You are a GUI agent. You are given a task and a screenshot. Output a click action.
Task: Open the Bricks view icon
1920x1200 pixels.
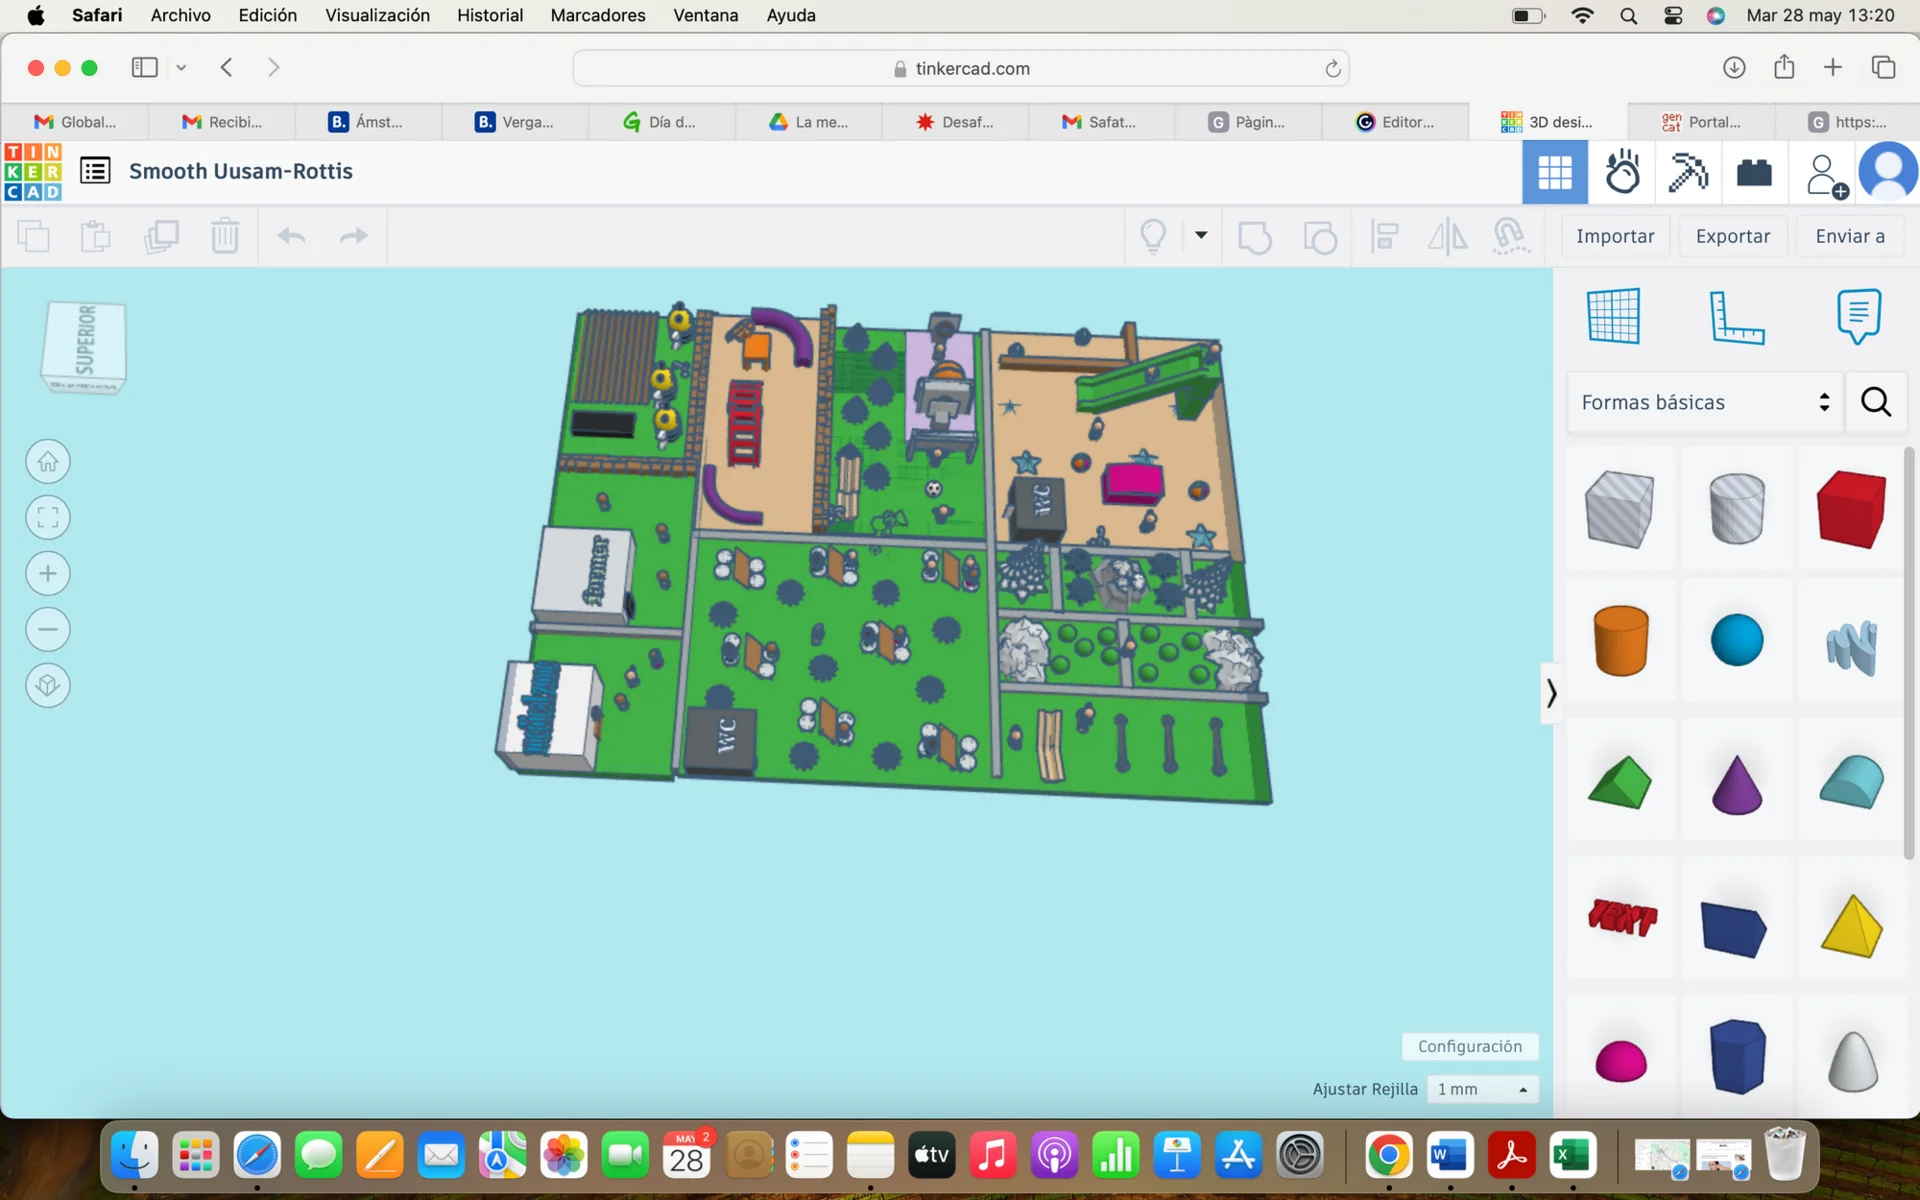(1754, 173)
